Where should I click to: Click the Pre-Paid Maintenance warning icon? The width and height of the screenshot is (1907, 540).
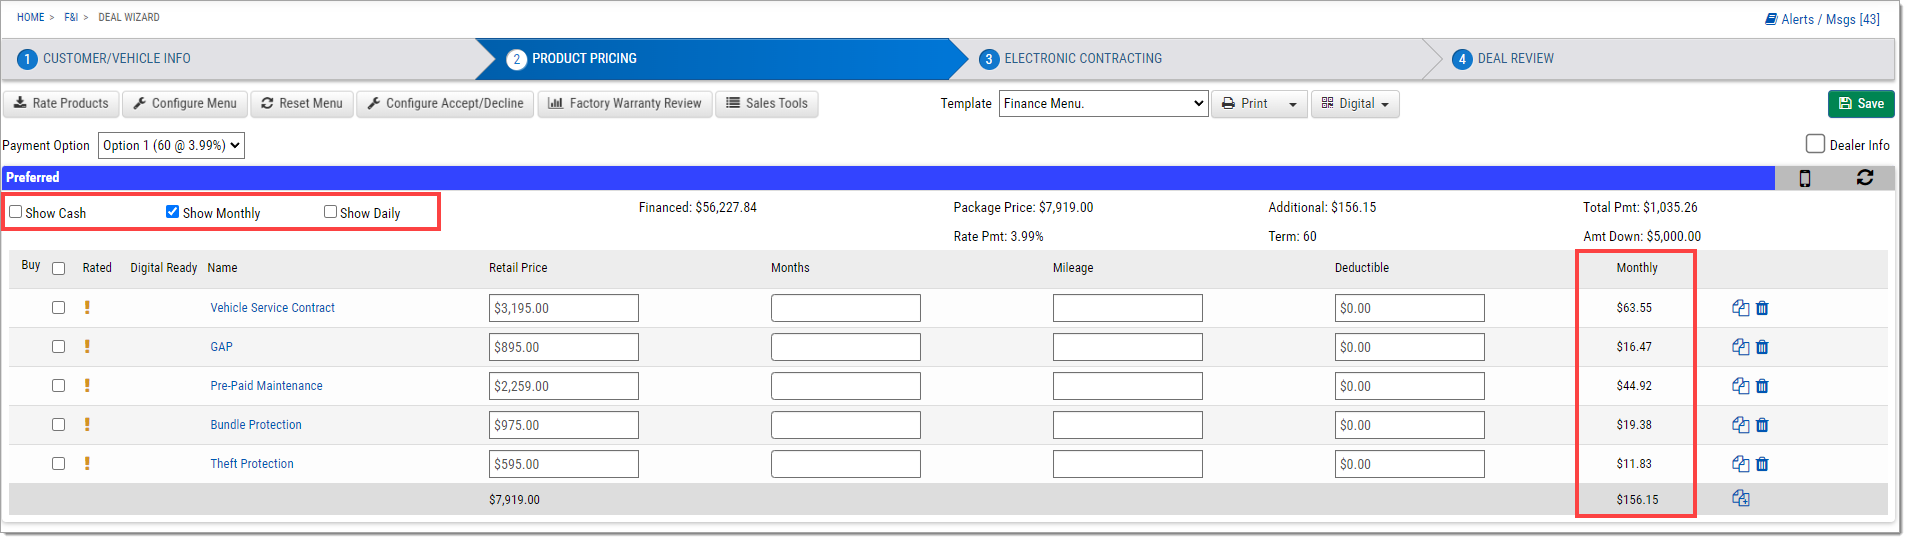click(x=87, y=385)
